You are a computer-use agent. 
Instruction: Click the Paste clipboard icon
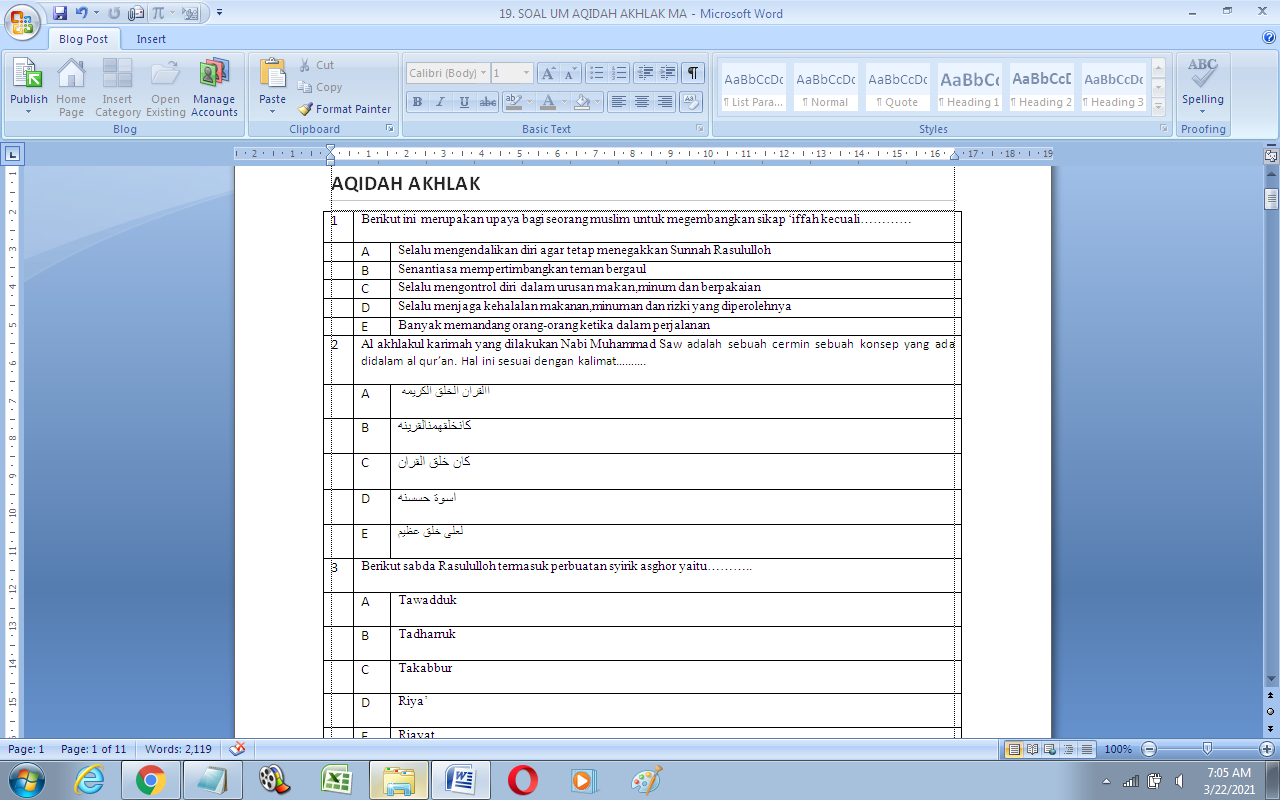coord(272,73)
